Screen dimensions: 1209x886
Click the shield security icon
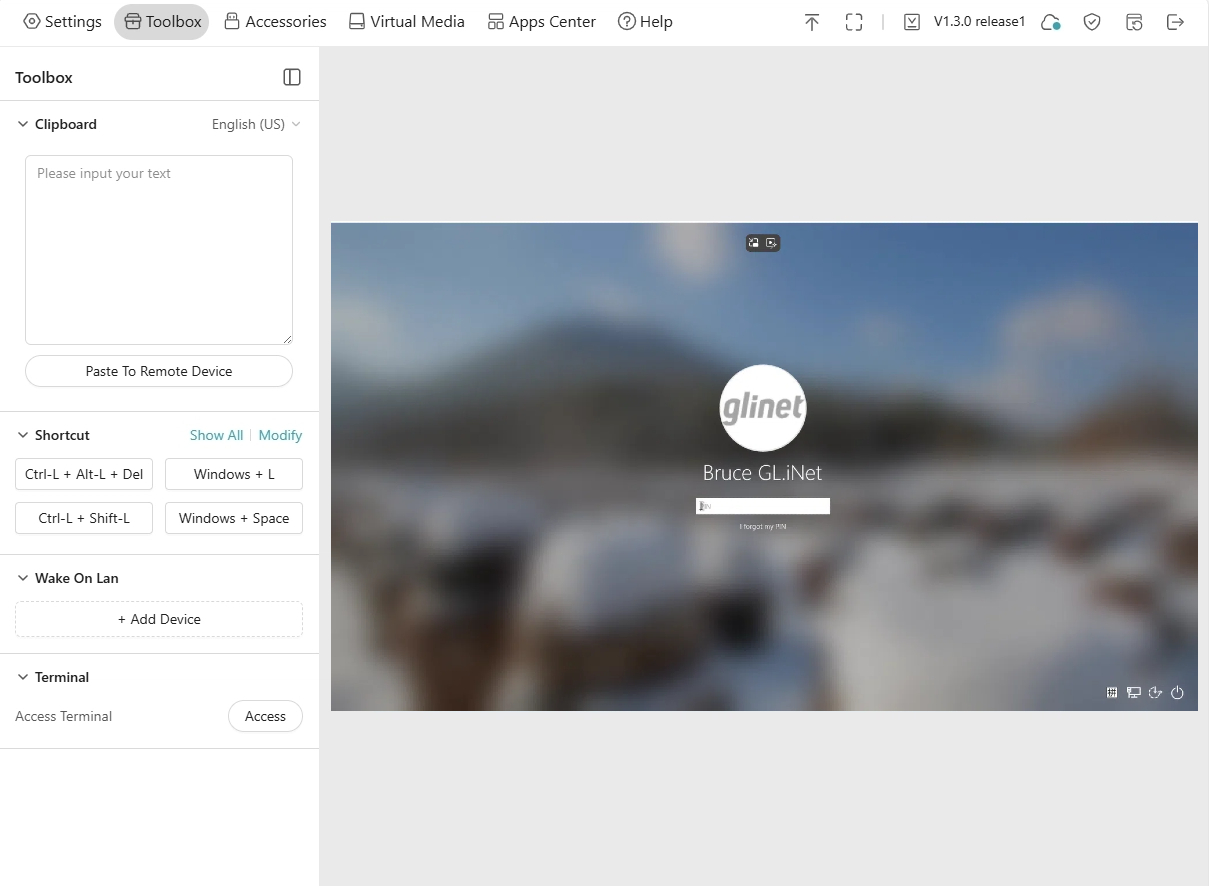pos(1092,22)
